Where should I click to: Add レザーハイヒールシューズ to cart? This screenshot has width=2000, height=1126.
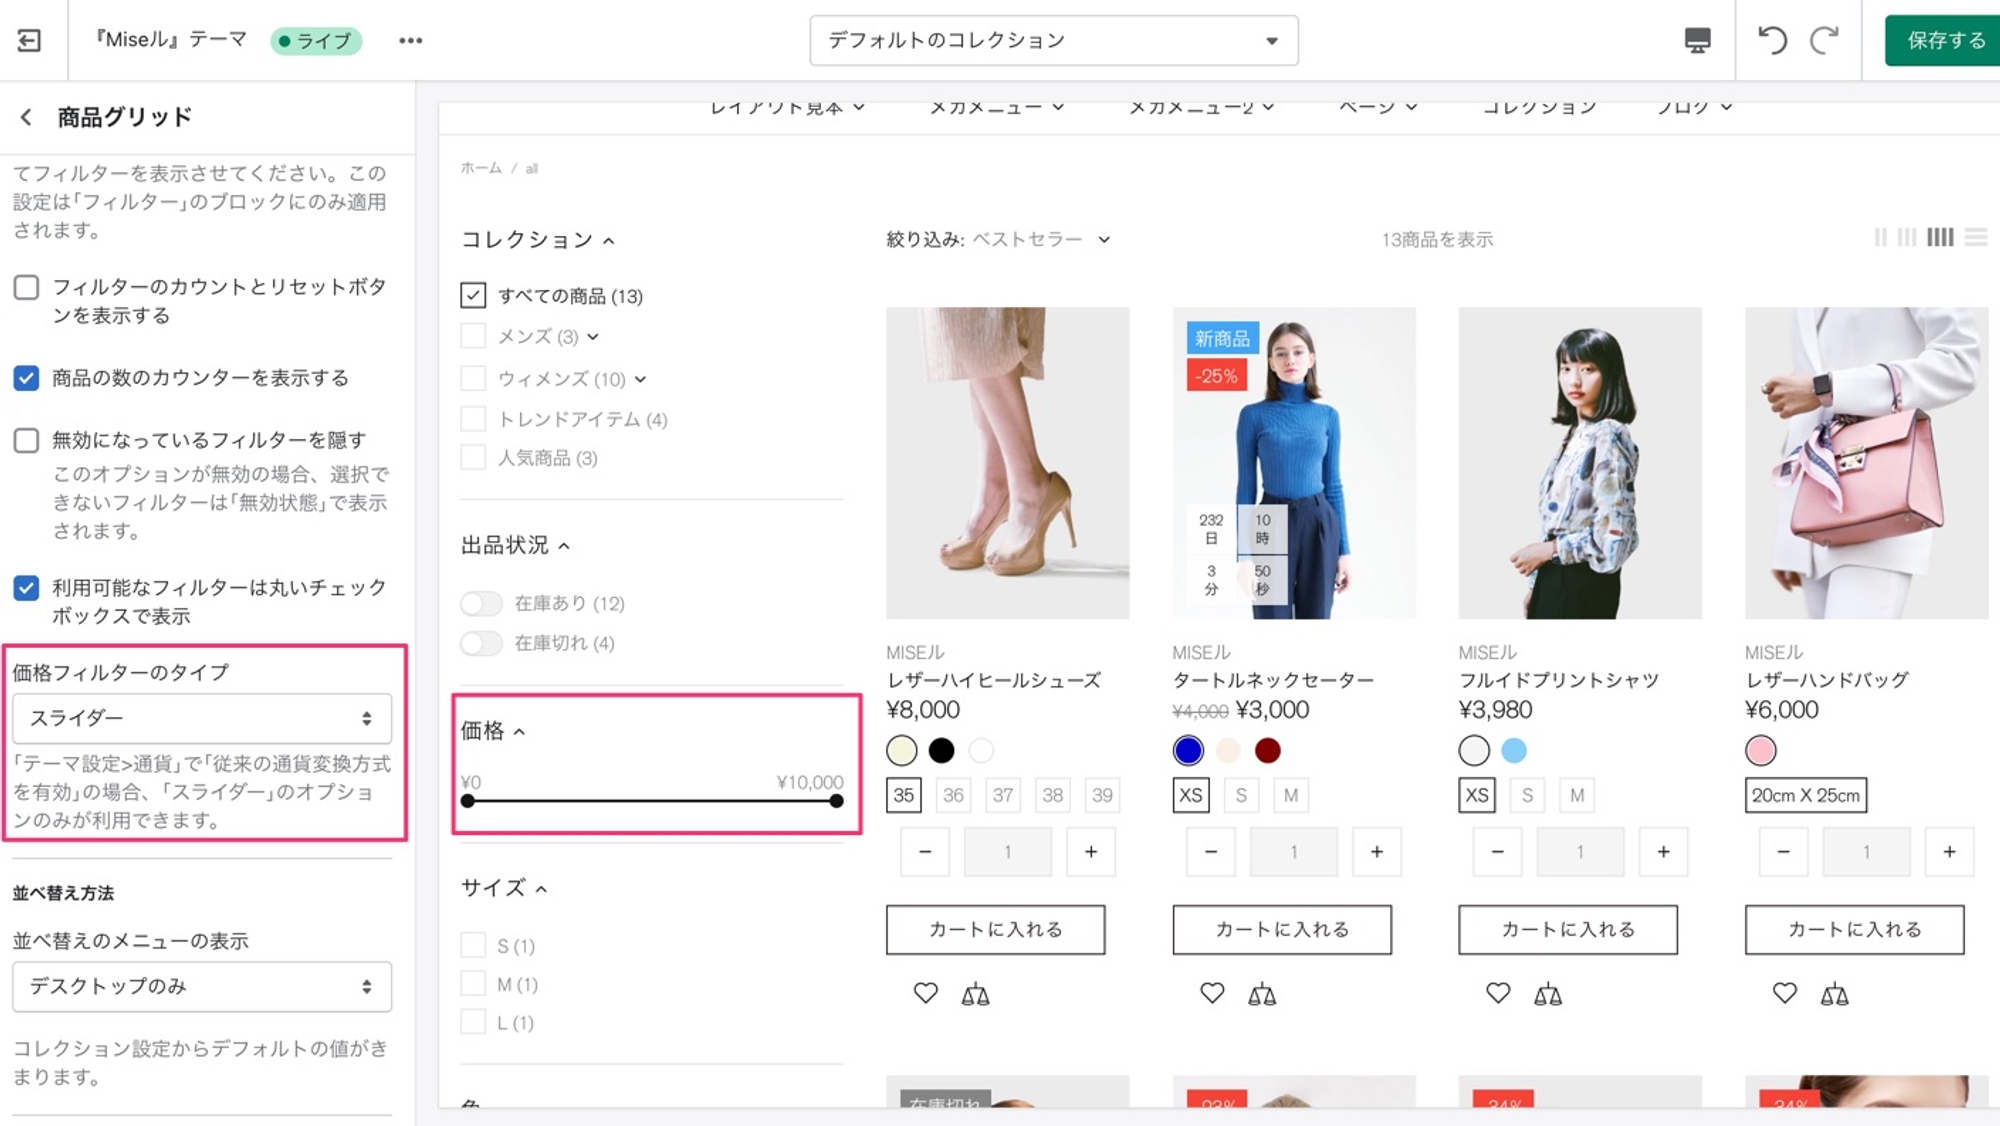(x=995, y=930)
